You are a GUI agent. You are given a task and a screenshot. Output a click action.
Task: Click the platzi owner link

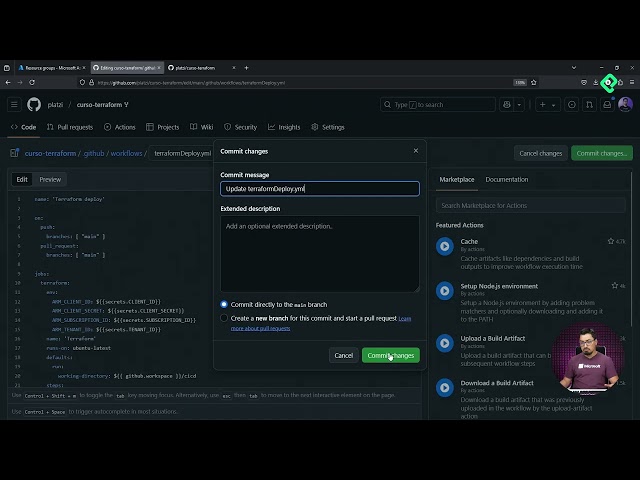[55, 105]
